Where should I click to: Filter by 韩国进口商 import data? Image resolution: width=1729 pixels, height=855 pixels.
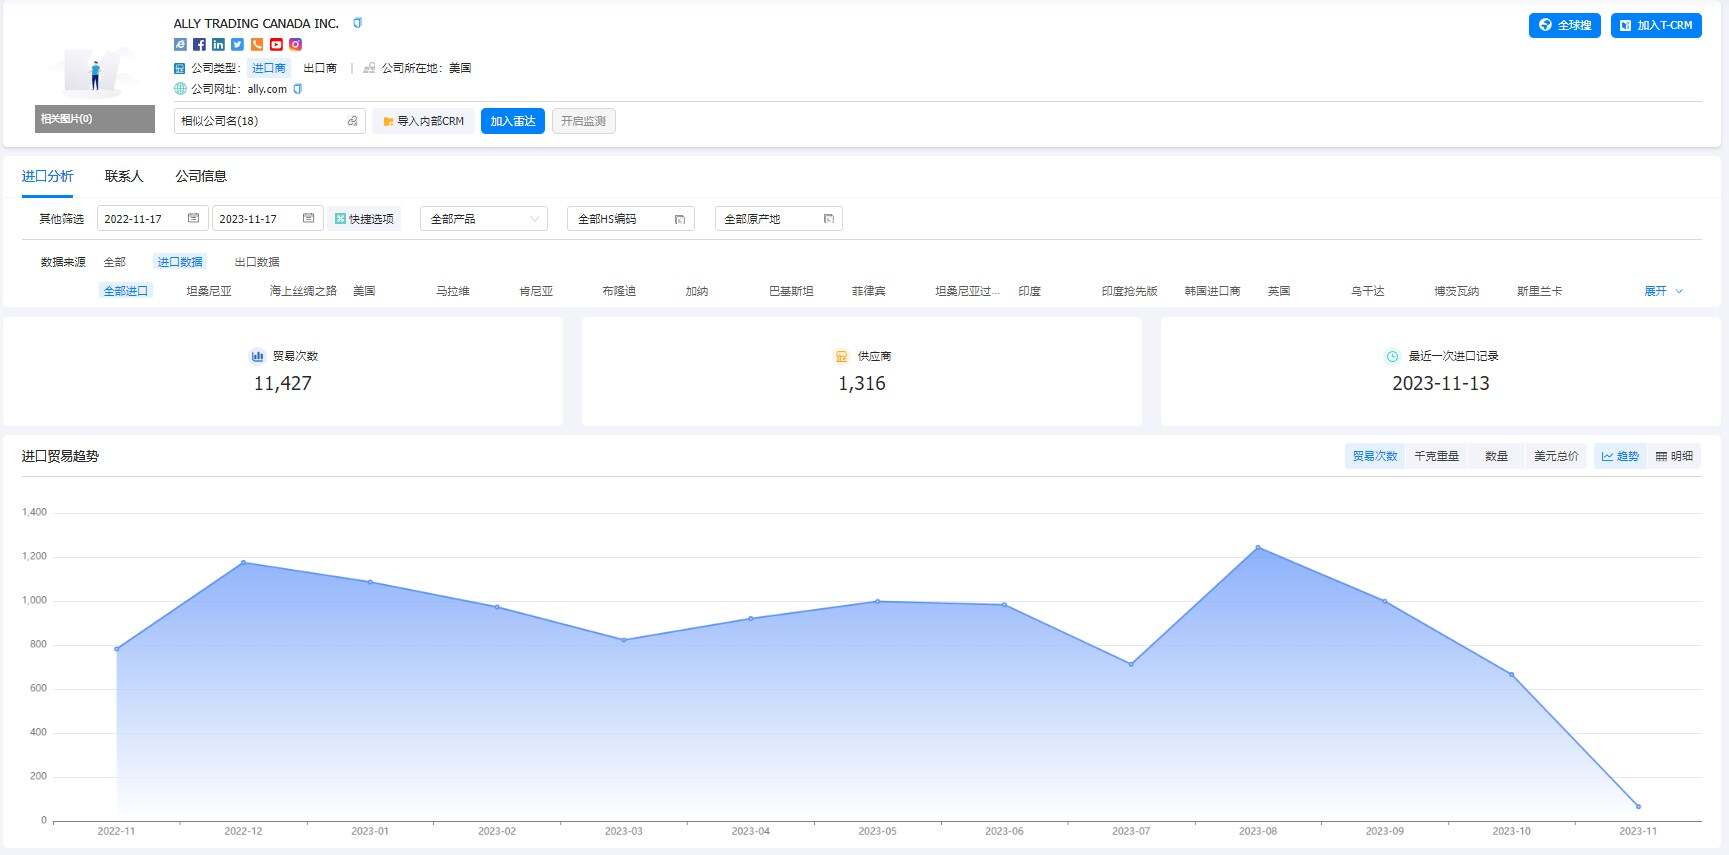(1212, 291)
